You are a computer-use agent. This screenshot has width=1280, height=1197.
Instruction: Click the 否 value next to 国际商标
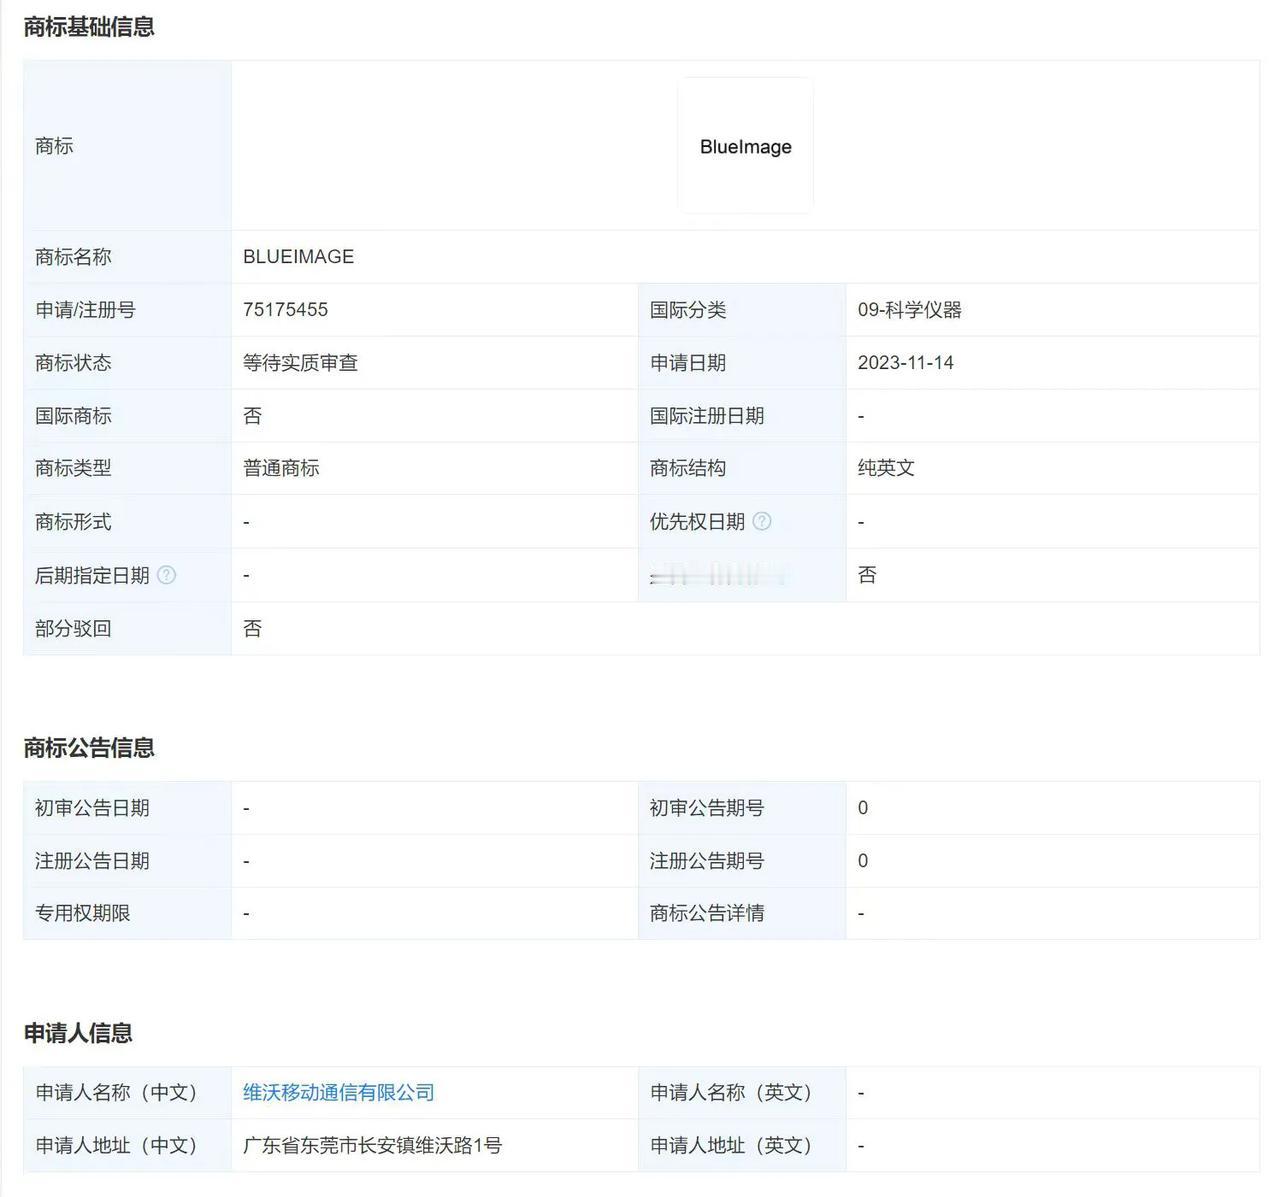pyautogui.click(x=252, y=416)
